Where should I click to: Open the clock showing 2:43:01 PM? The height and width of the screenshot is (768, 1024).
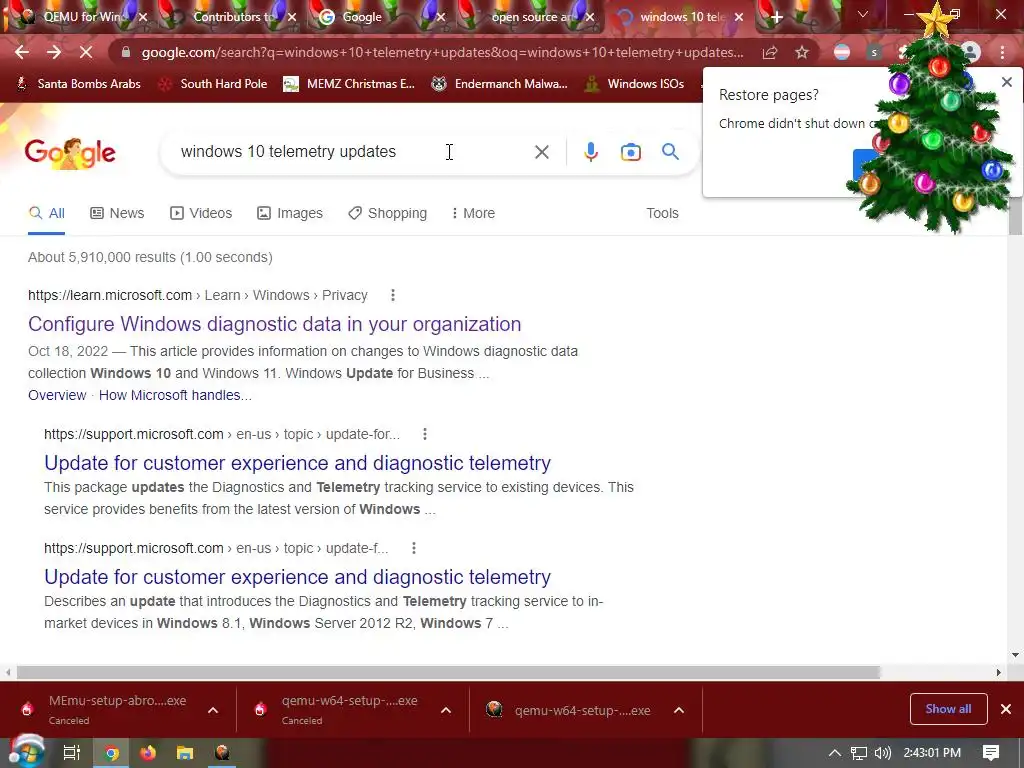point(932,753)
